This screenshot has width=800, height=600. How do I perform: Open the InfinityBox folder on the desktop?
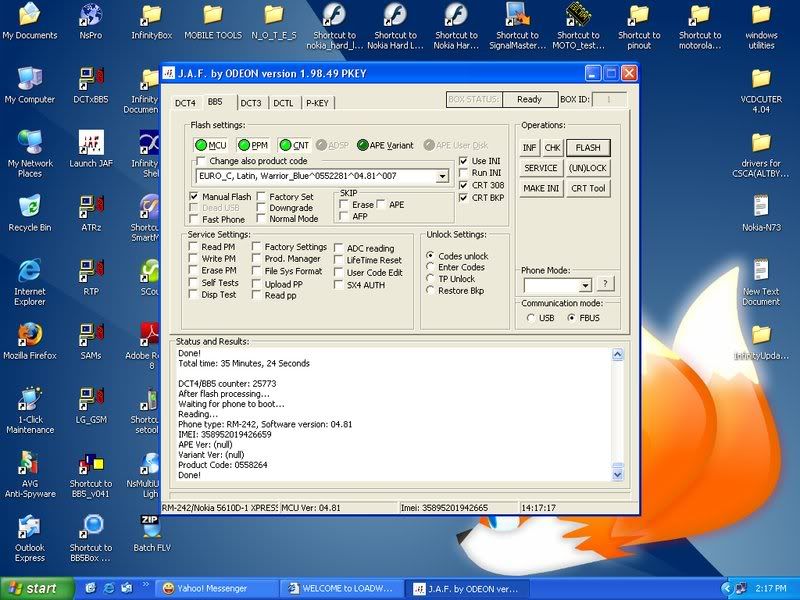[x=152, y=21]
